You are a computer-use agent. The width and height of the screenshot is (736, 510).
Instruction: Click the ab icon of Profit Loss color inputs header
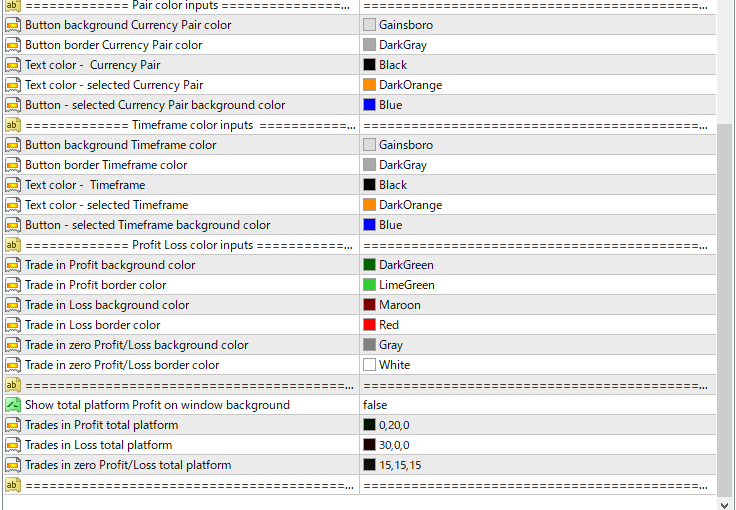(13, 245)
